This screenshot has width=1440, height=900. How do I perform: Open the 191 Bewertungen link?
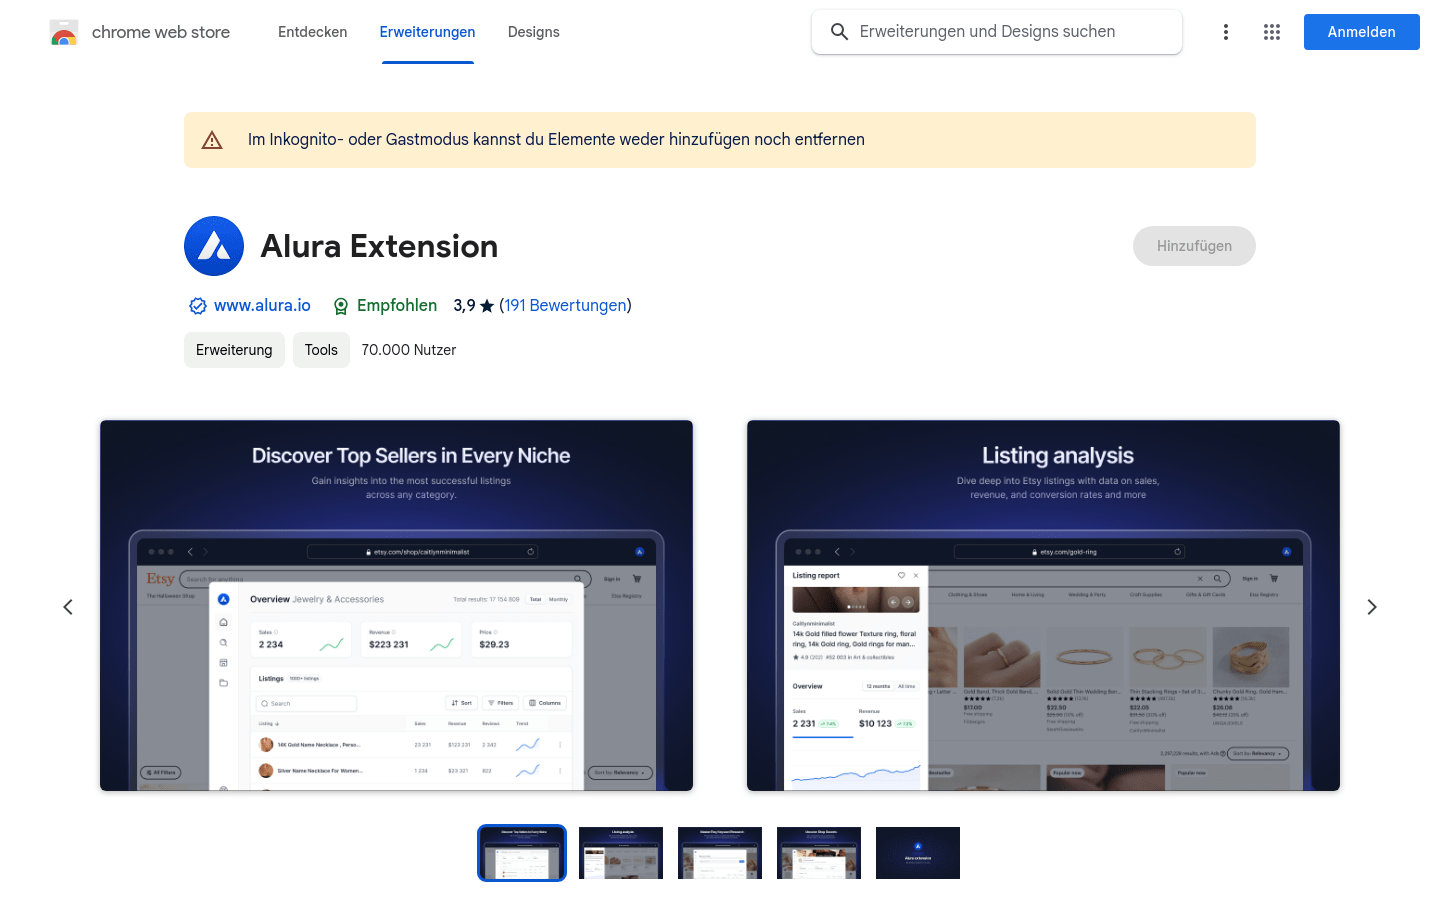pyautogui.click(x=565, y=305)
